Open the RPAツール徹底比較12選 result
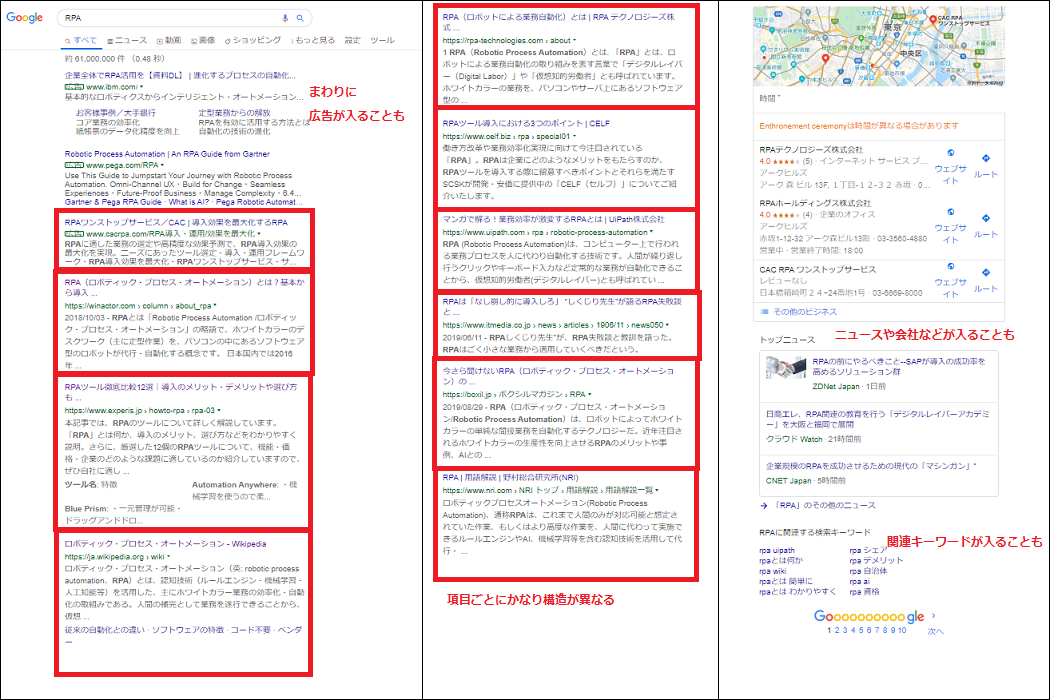 (x=181, y=392)
